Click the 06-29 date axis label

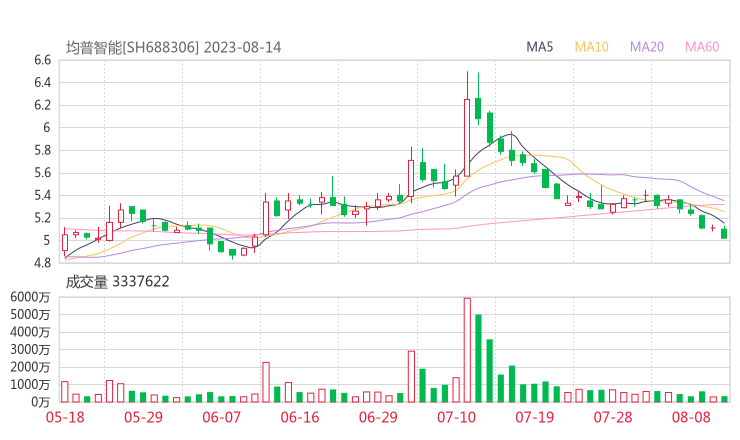click(x=378, y=417)
